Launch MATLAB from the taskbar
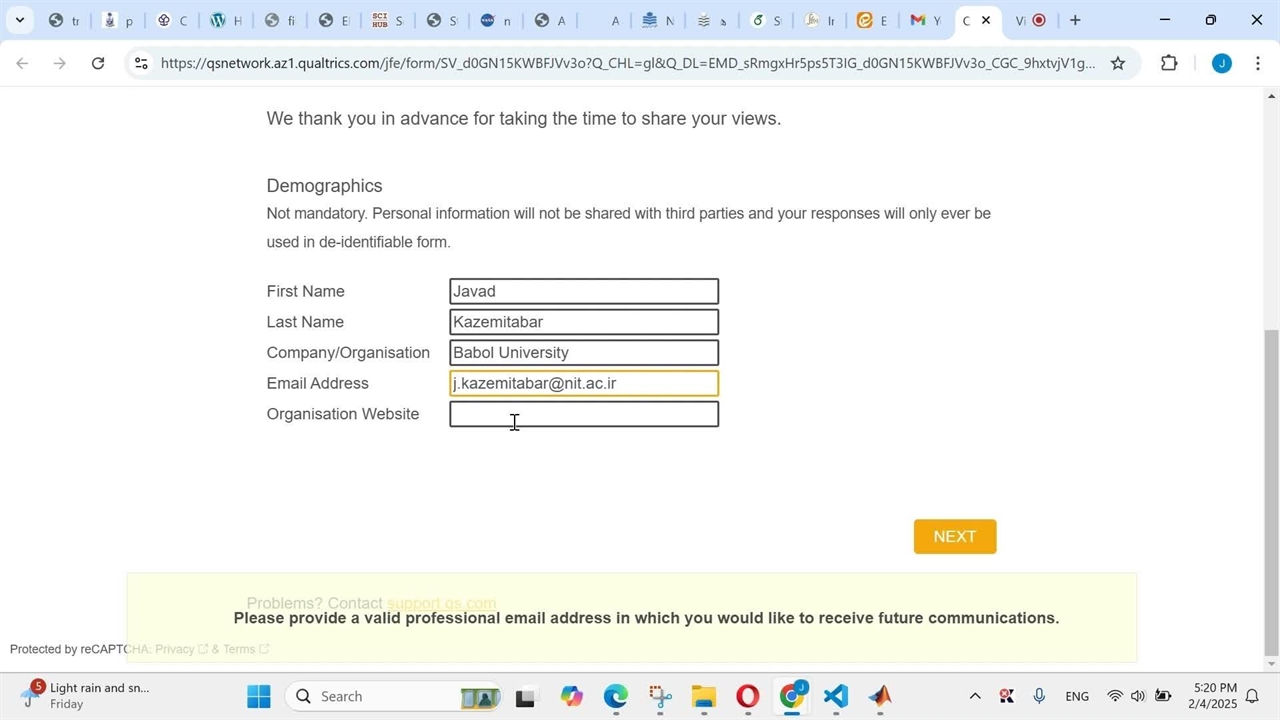This screenshot has width=1280, height=720. coord(880,696)
